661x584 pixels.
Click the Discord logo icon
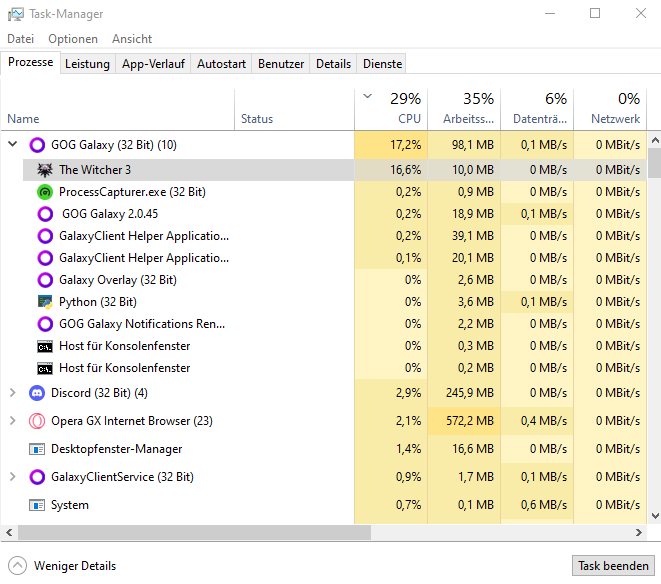(x=37, y=393)
